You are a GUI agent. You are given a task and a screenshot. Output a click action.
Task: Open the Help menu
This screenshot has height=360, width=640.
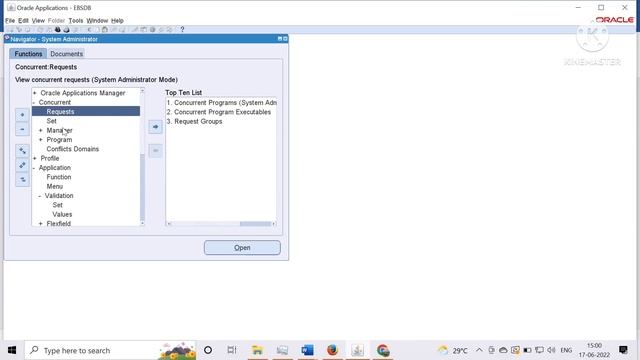point(117,20)
